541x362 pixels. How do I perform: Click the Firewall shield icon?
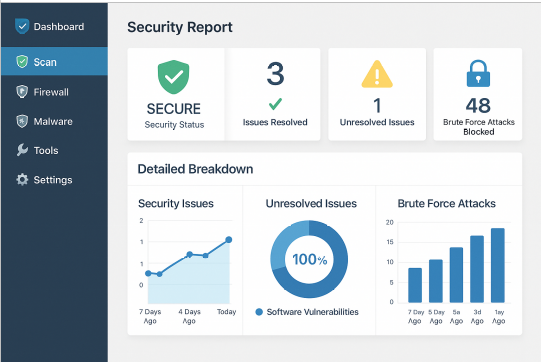(x=22, y=92)
